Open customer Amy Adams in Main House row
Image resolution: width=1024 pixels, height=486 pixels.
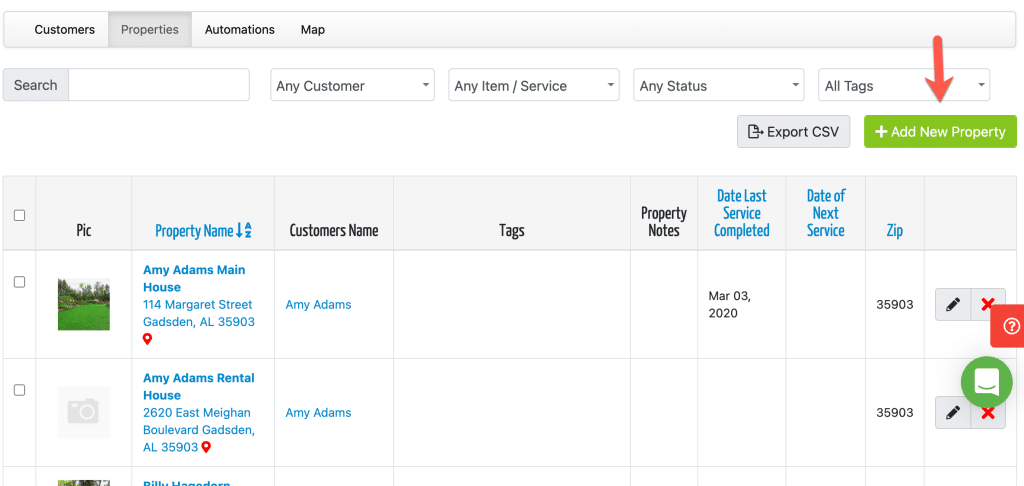tap(318, 304)
